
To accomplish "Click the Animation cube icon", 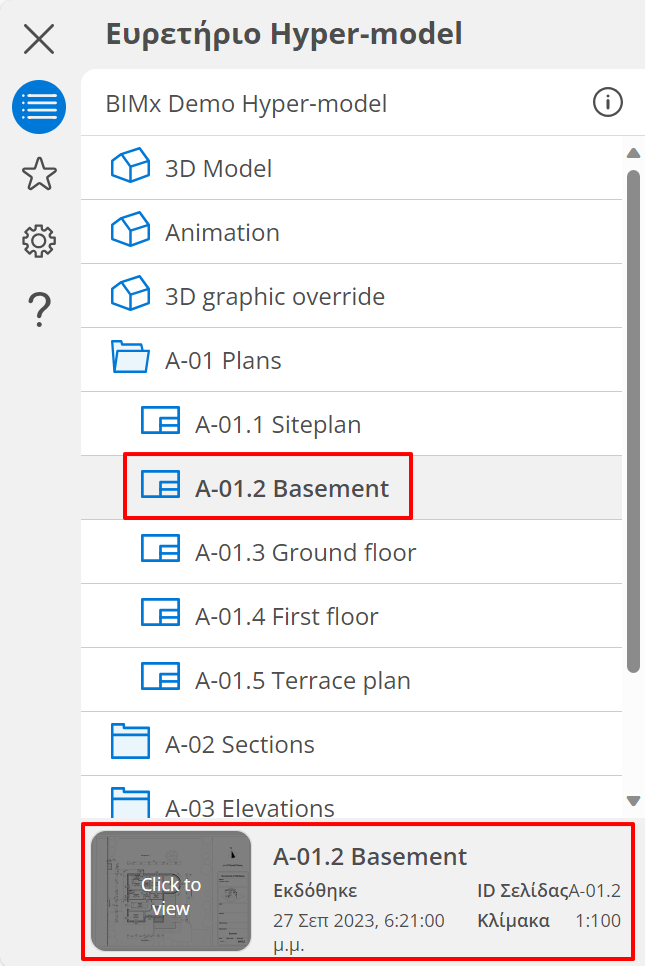I will tap(130, 231).
